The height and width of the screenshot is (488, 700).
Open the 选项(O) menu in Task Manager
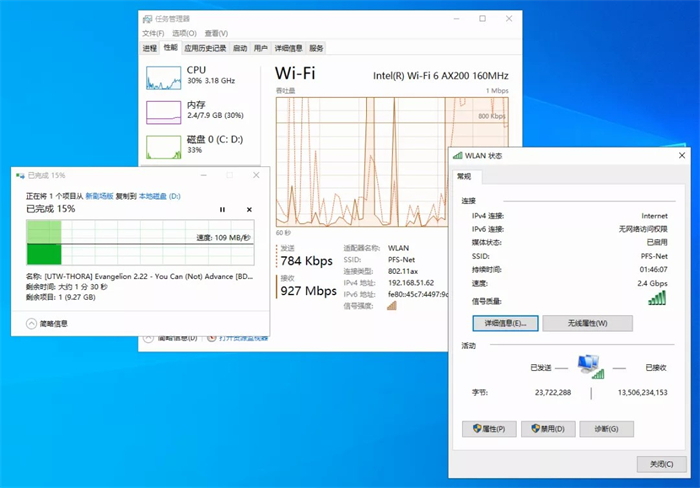(184, 33)
